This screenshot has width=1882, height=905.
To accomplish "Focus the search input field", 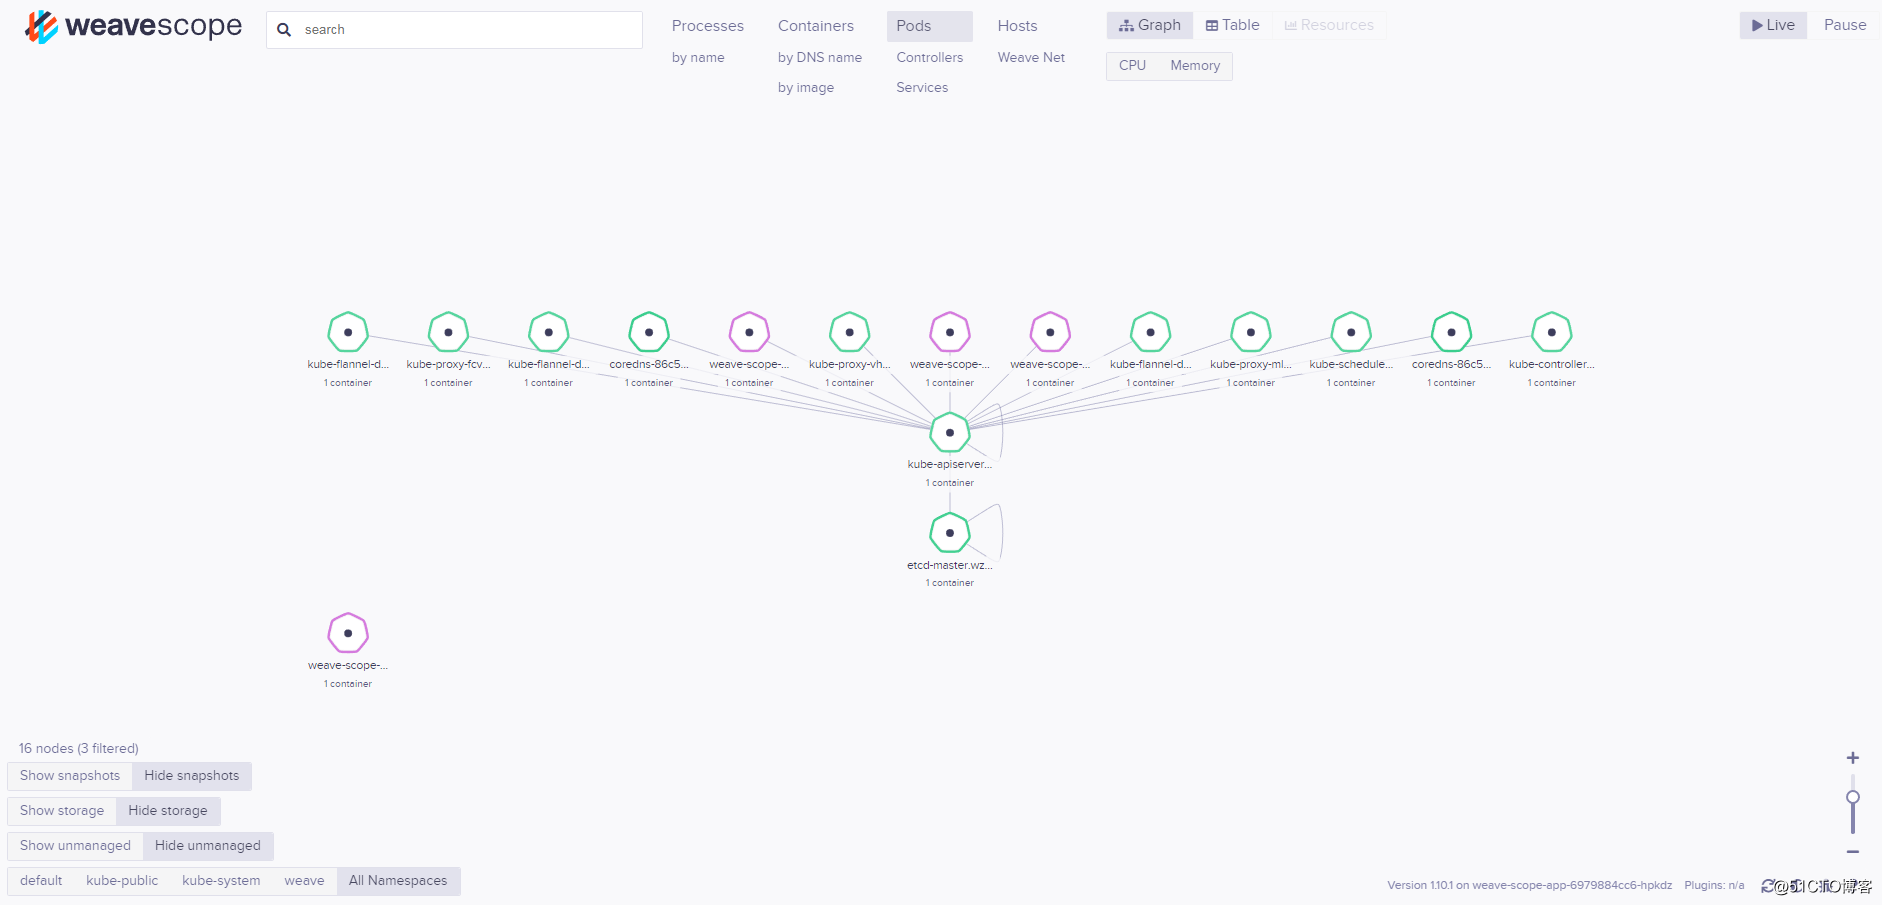I will tap(454, 30).
